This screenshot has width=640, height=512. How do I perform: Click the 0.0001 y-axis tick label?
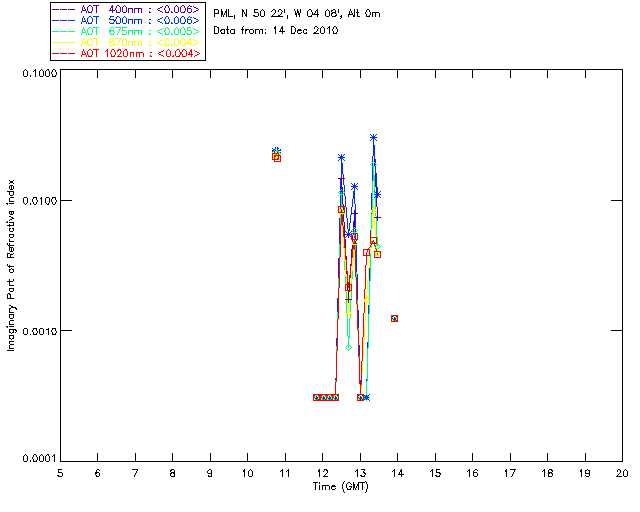[40, 459]
